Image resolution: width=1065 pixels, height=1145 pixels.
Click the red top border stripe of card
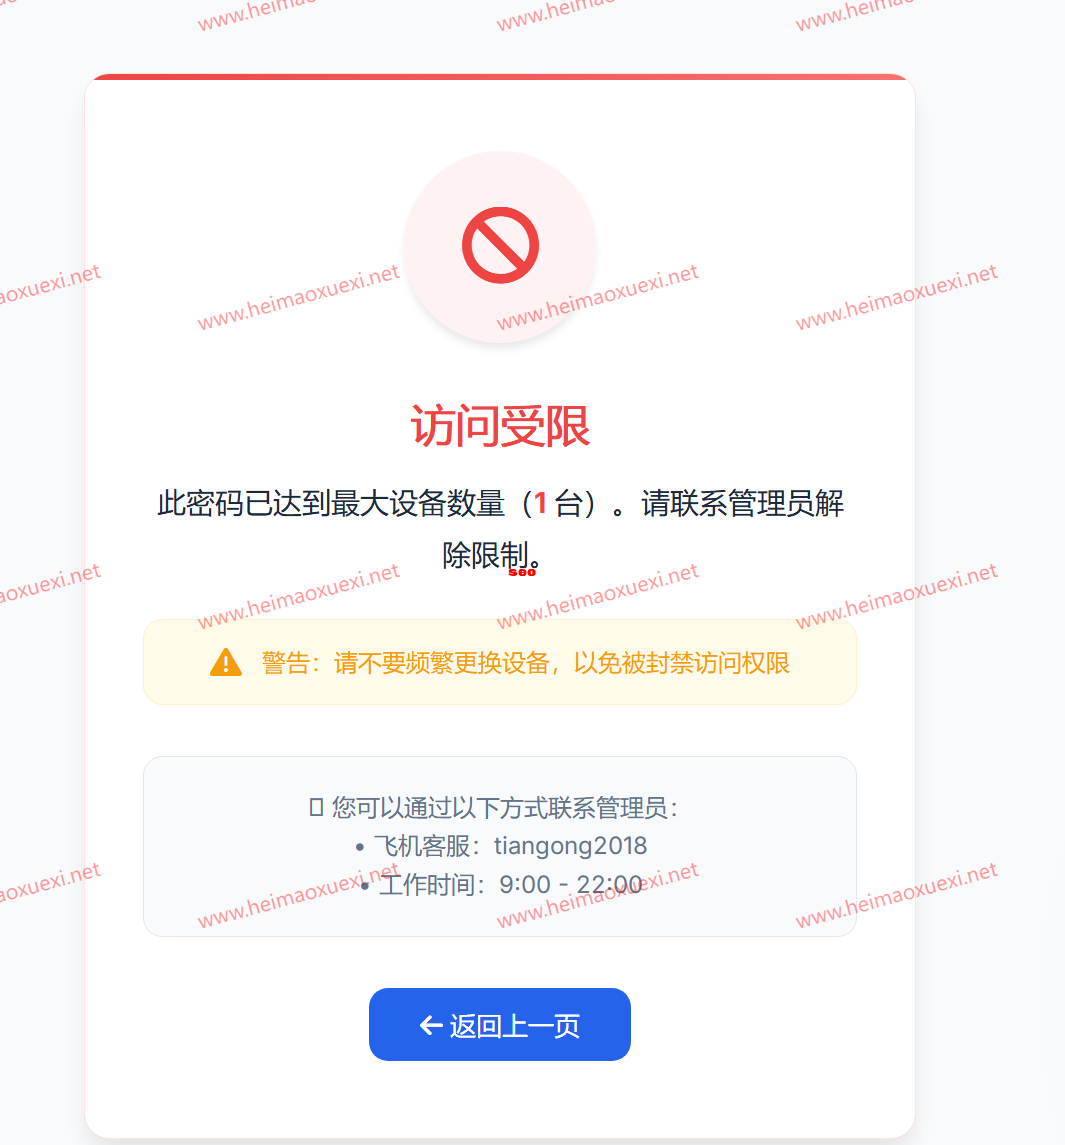tap(500, 77)
